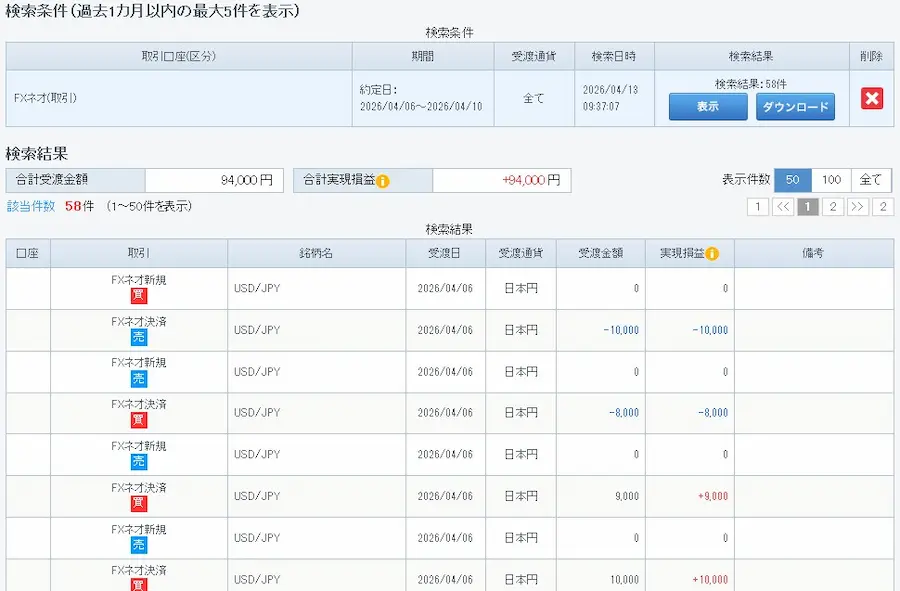
Task: Click the info icon in the 実現損益 column header
Action: coord(710,253)
